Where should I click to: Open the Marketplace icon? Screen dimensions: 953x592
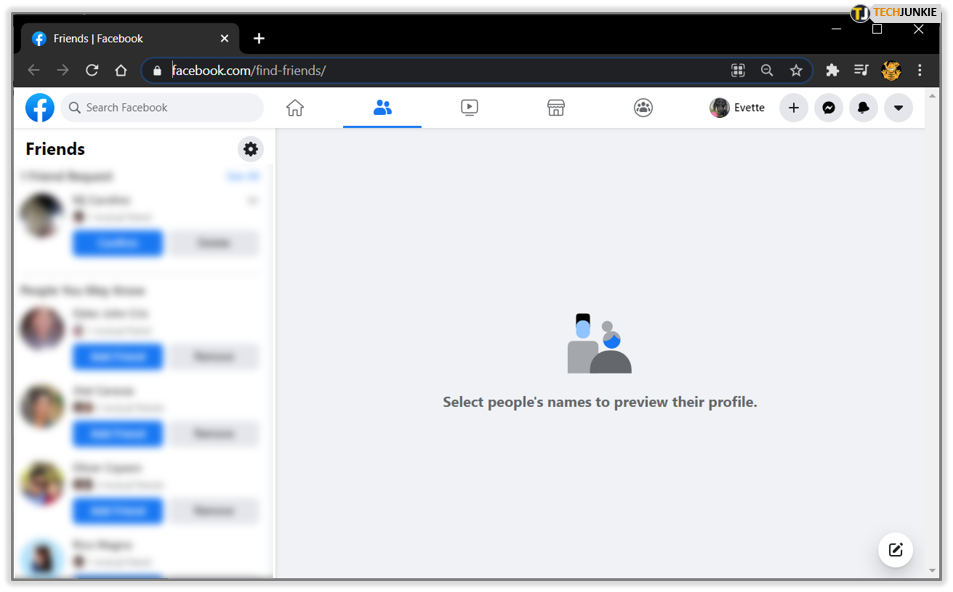pyautogui.click(x=555, y=107)
